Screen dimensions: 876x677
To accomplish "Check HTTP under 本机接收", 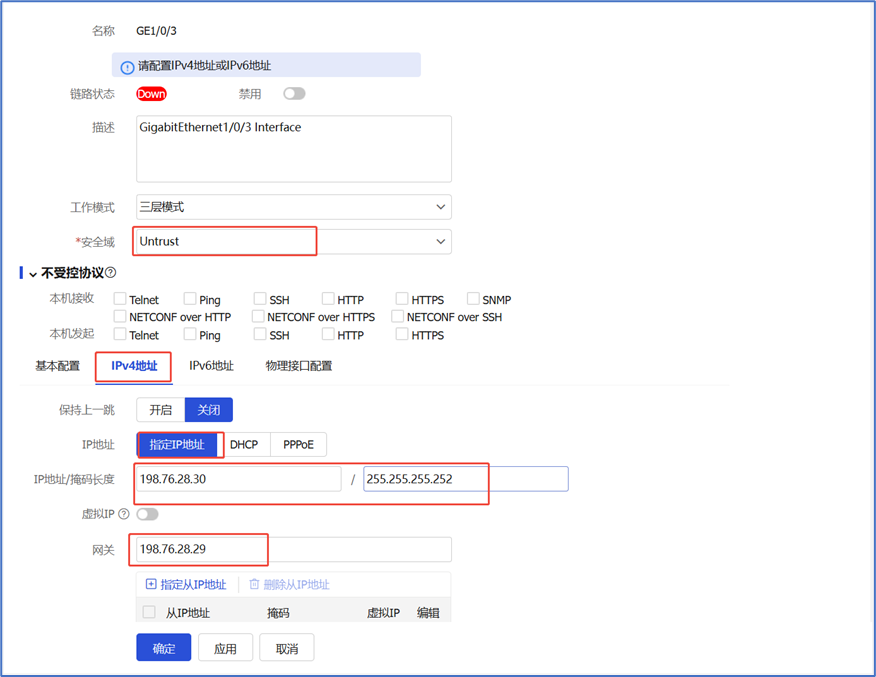I will tap(328, 299).
